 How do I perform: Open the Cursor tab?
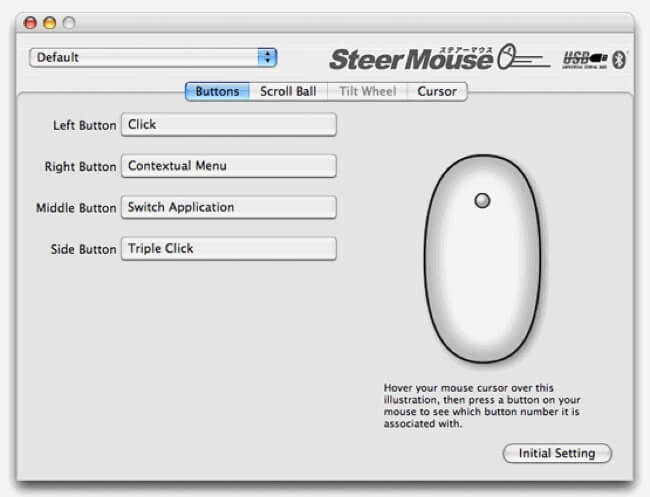[437, 91]
